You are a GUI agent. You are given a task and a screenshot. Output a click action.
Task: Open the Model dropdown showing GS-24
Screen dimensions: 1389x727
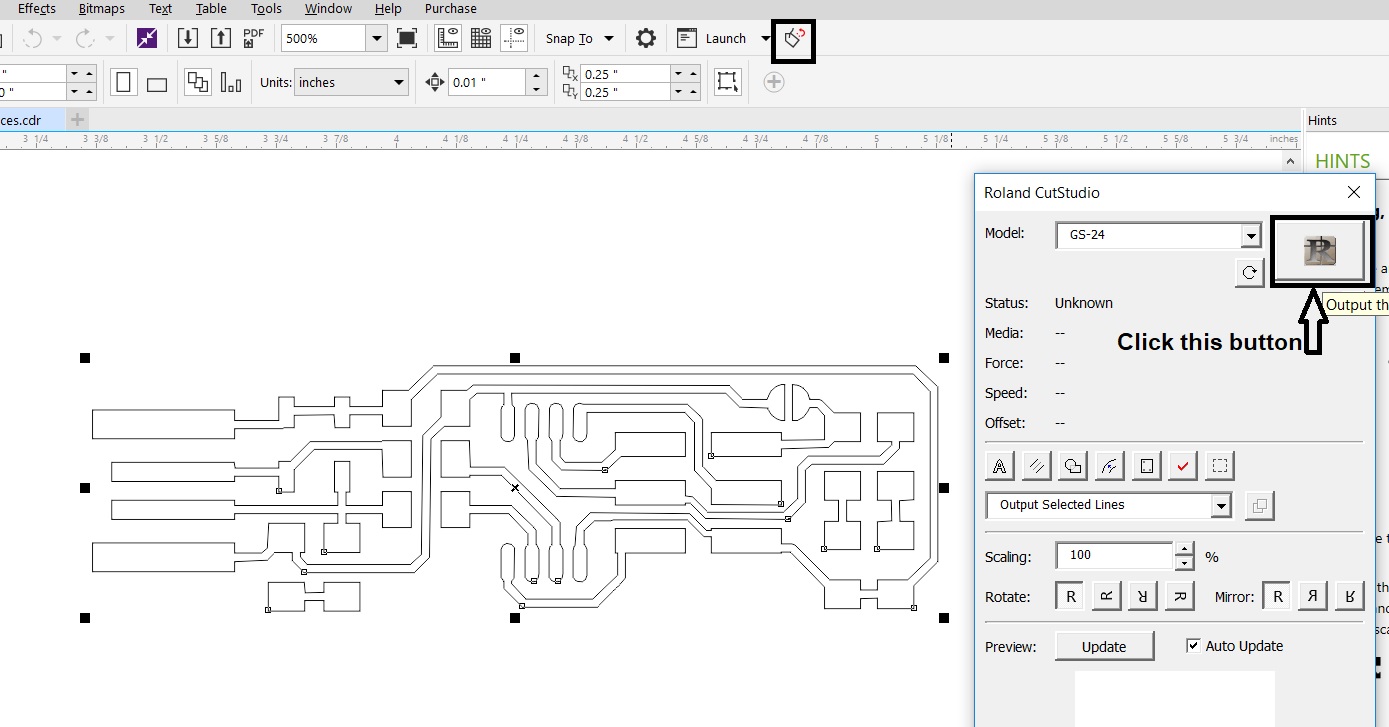click(x=1249, y=236)
